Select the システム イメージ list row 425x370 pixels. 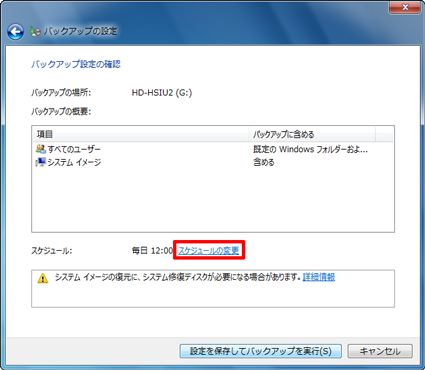pyautogui.click(x=213, y=162)
